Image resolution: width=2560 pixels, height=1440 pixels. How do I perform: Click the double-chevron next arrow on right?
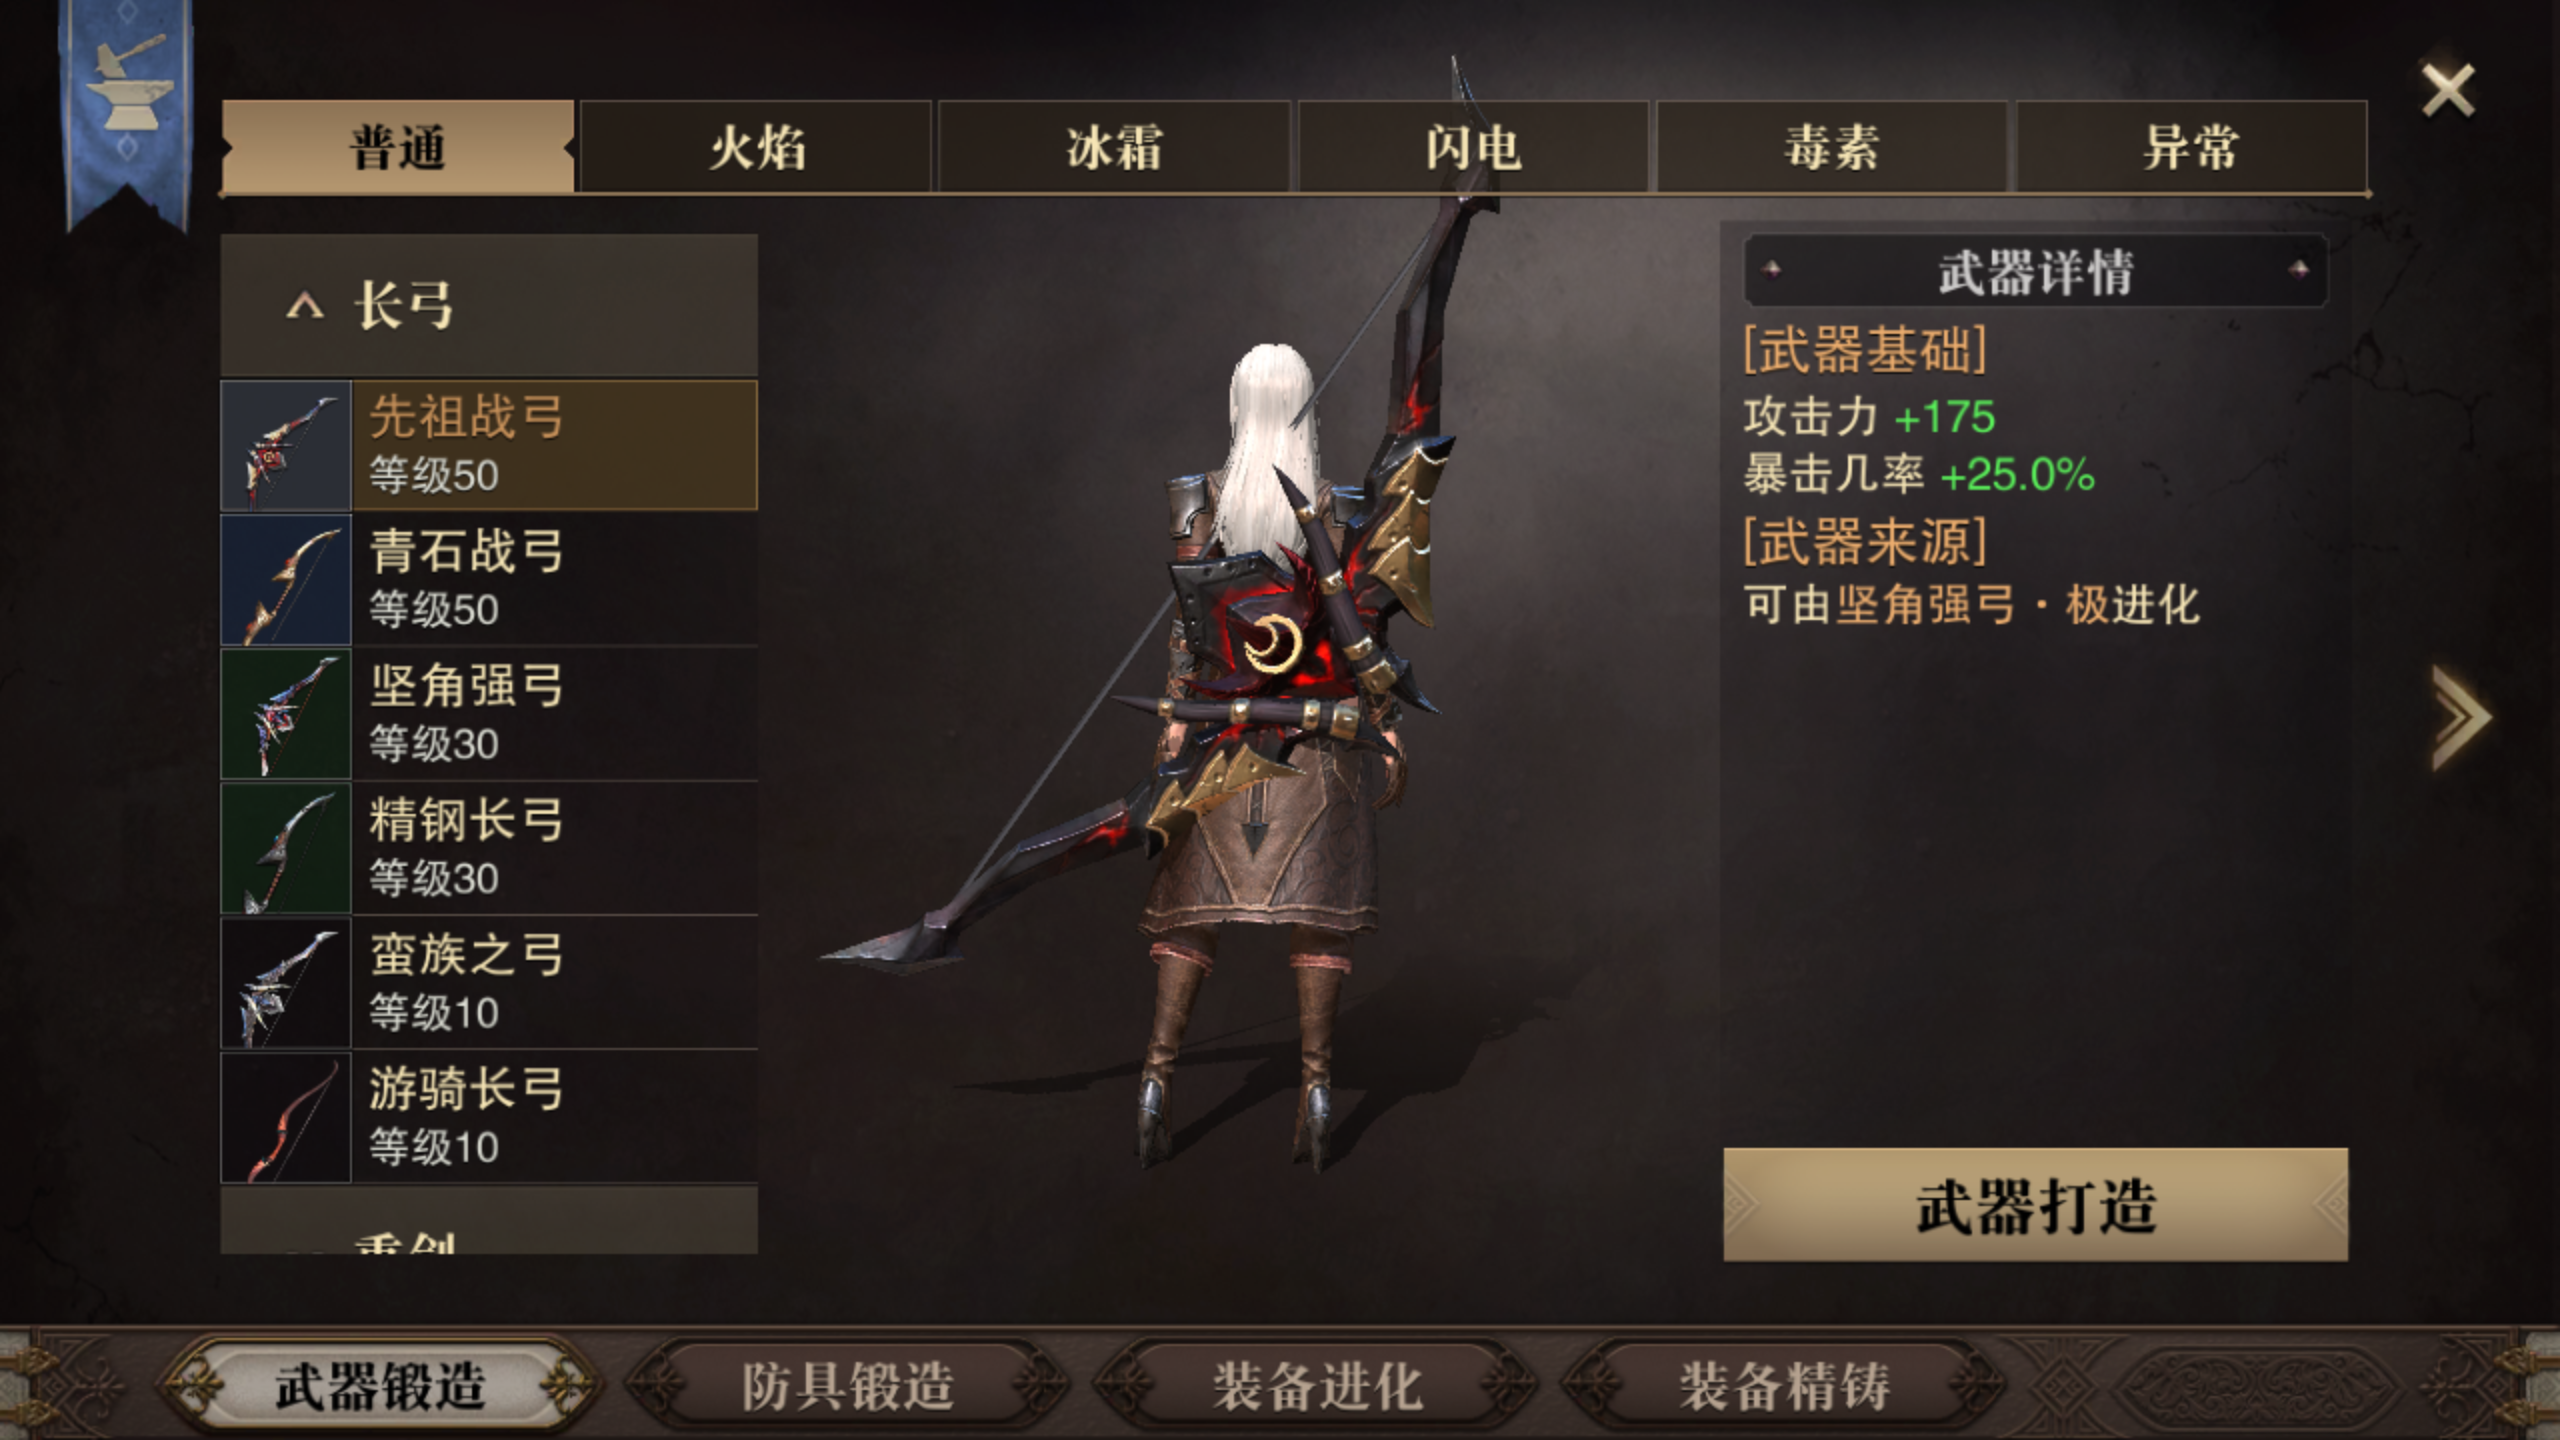pyautogui.click(x=2460, y=717)
